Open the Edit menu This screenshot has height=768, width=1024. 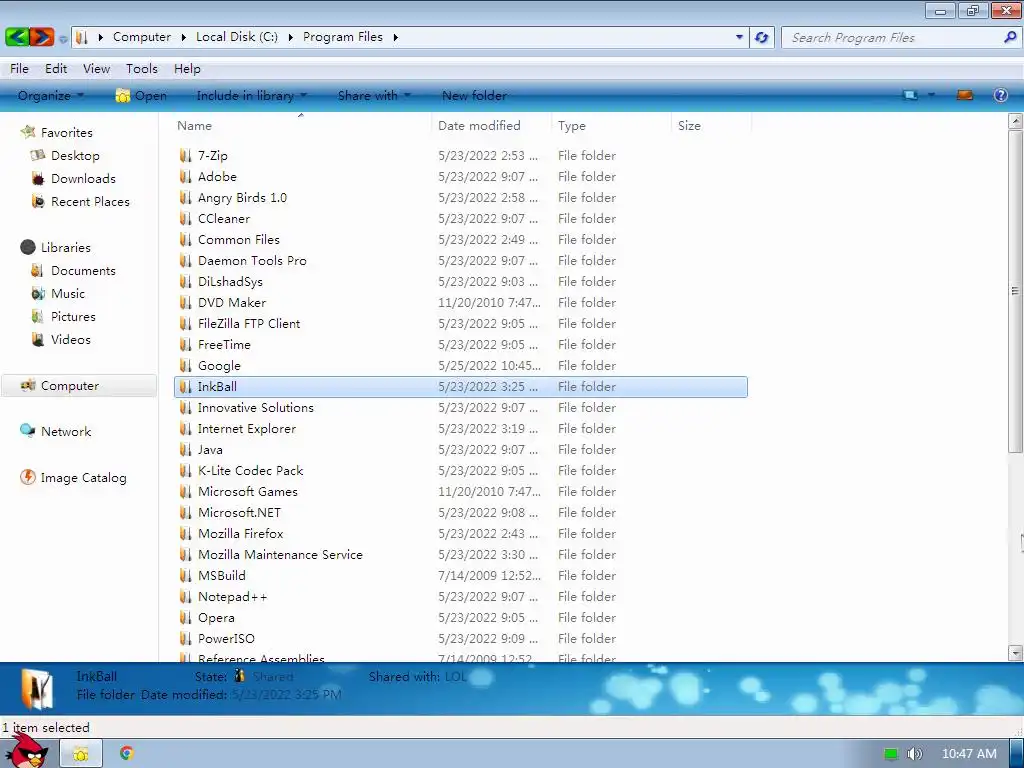click(x=56, y=69)
